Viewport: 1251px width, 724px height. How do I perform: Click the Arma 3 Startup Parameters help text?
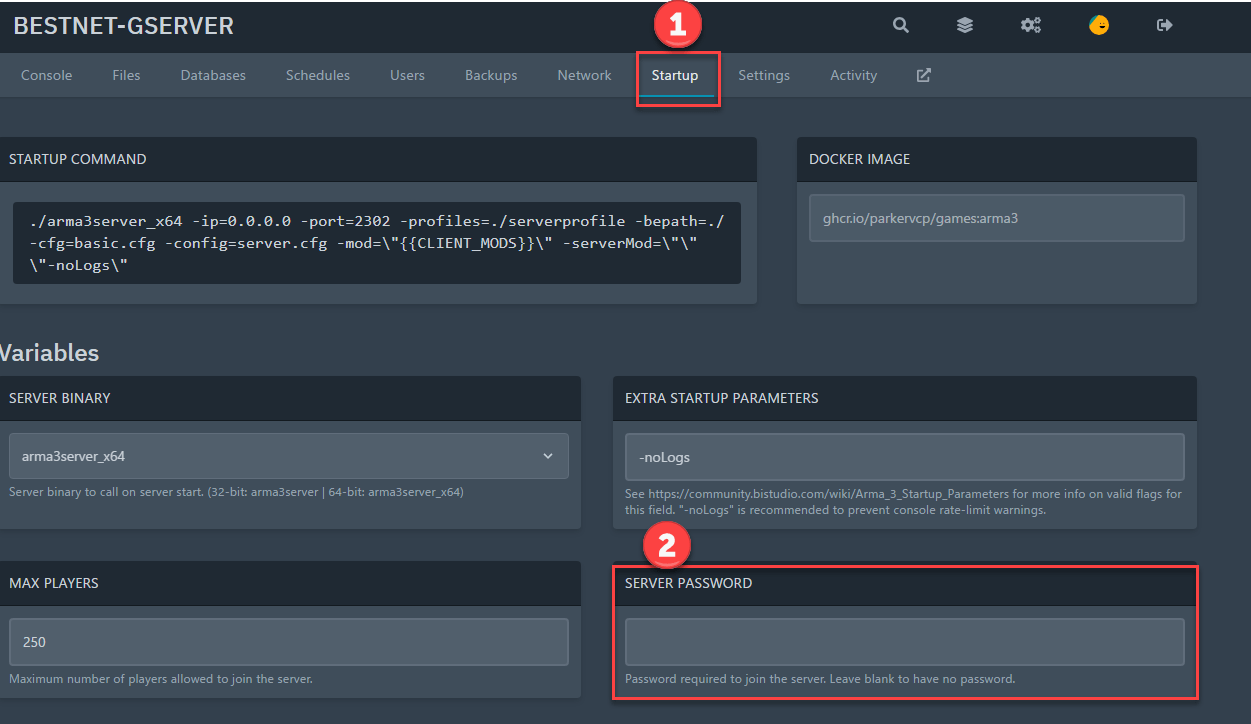coord(903,502)
